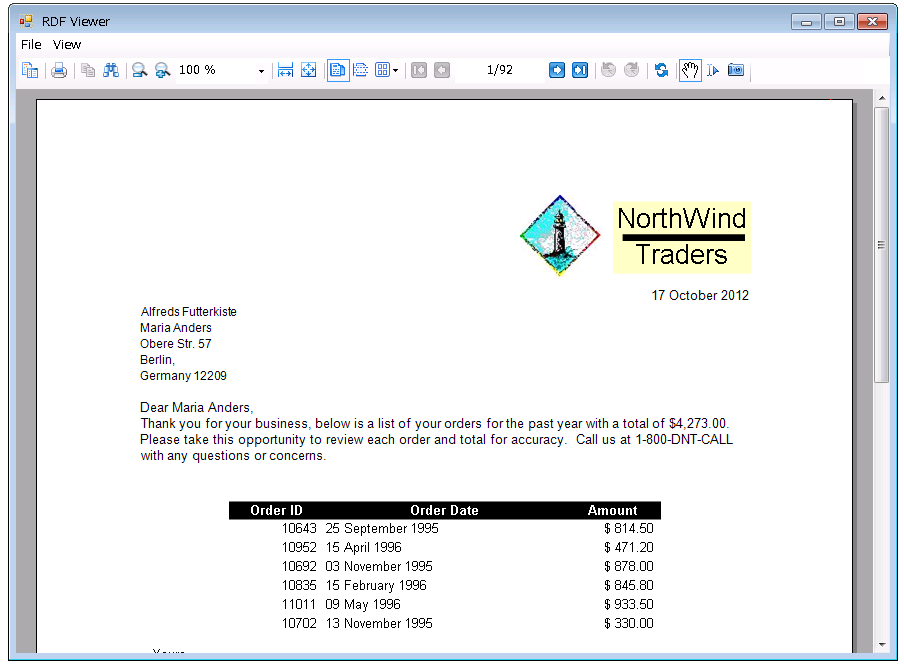Refresh the report with the refresh icon

[x=662, y=70]
